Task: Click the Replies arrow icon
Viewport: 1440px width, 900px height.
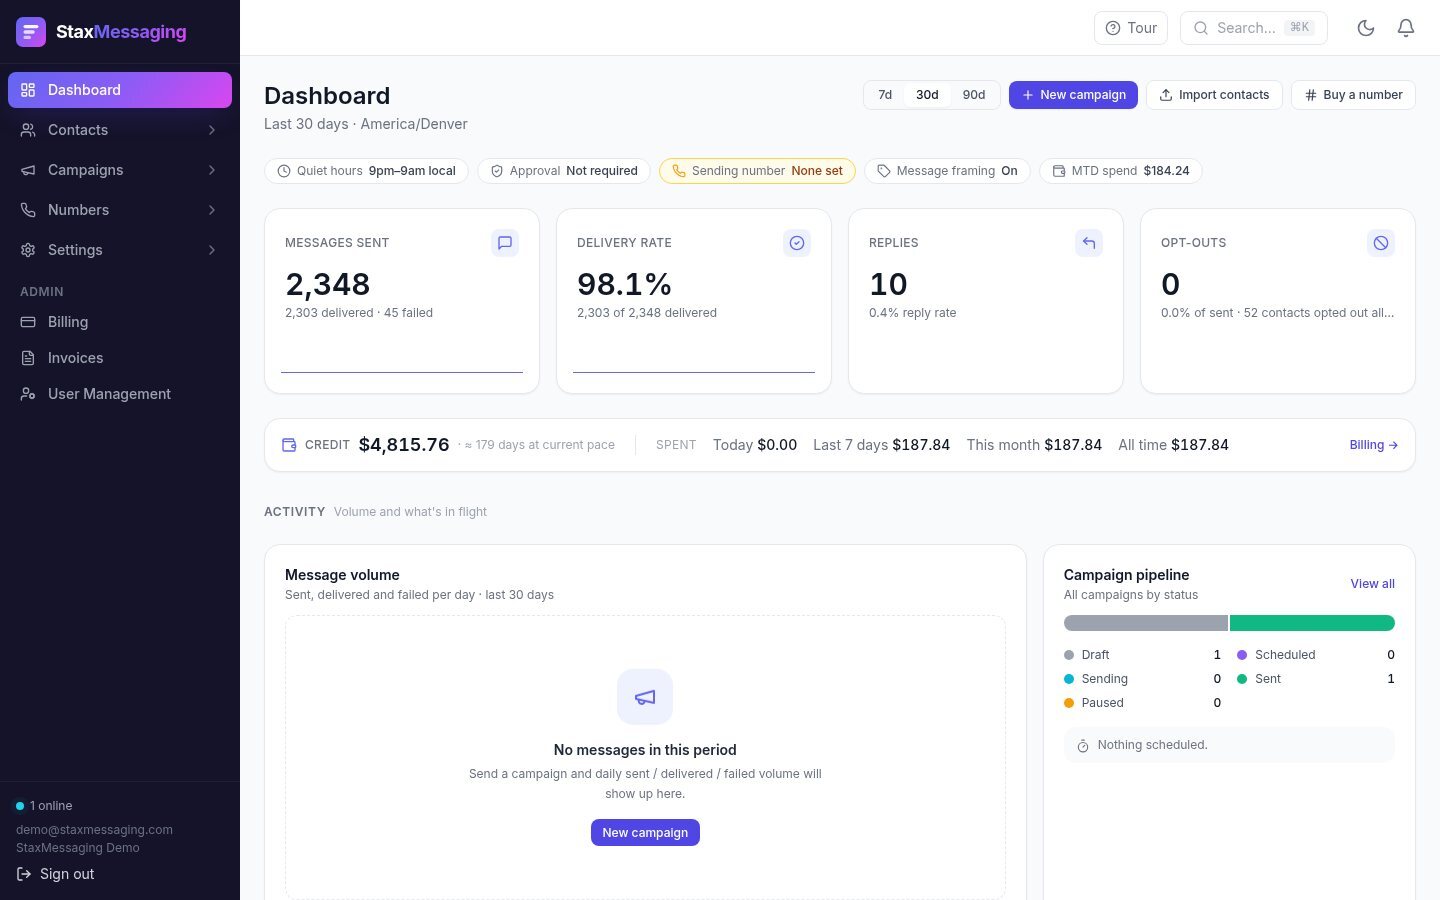Action: tap(1089, 243)
